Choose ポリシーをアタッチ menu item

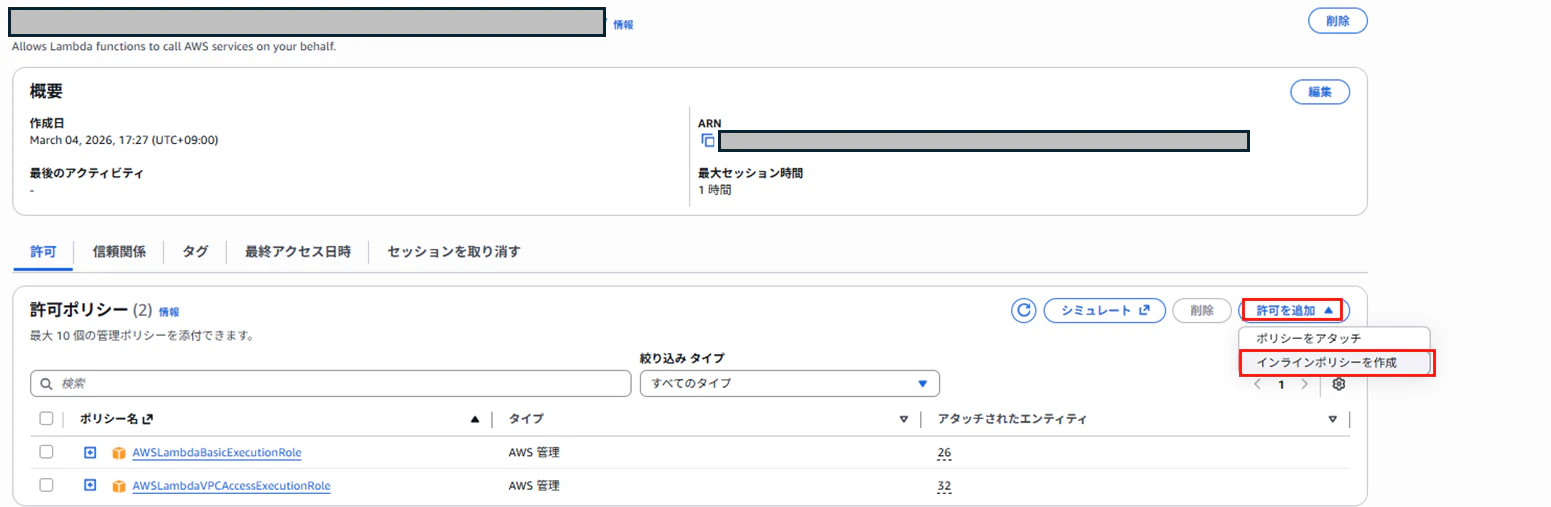pyautogui.click(x=1309, y=338)
